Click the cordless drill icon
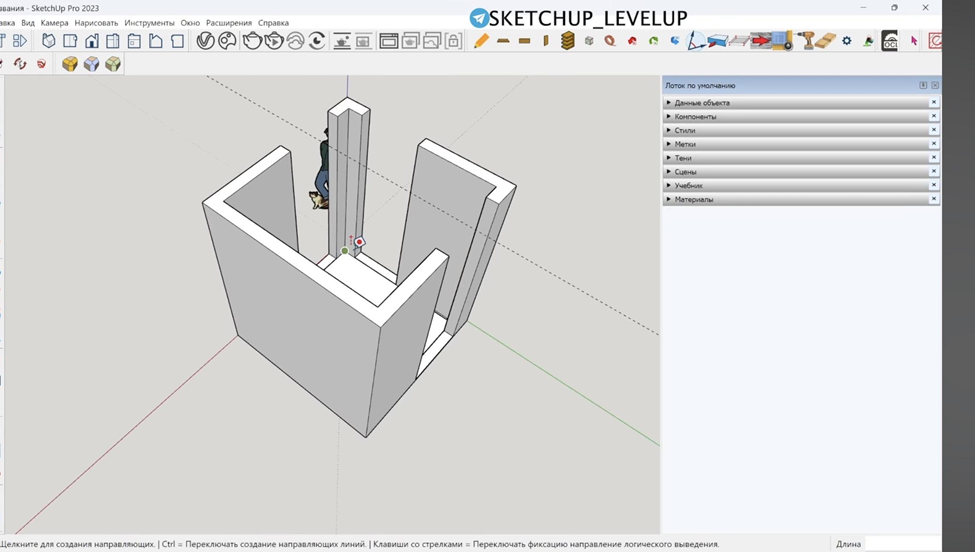 [x=807, y=41]
